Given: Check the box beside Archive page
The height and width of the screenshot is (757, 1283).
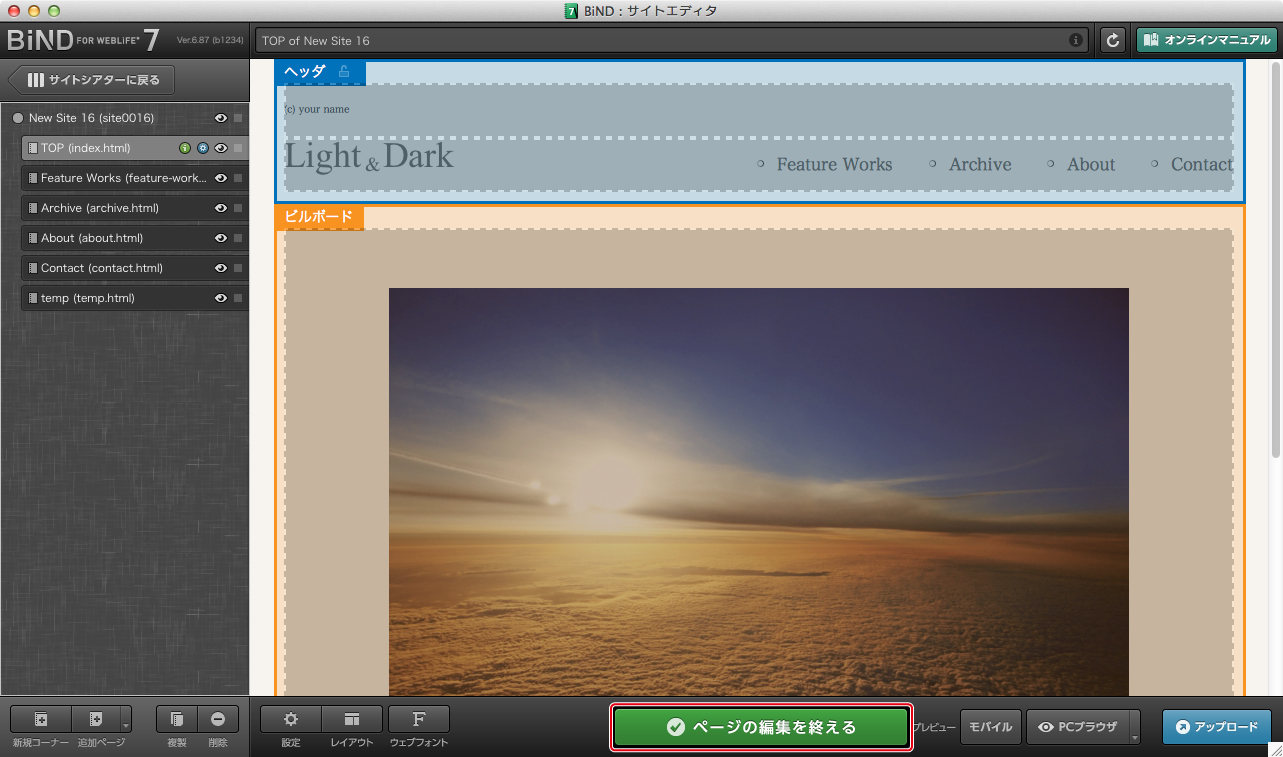Looking at the screenshot, I should click(238, 208).
